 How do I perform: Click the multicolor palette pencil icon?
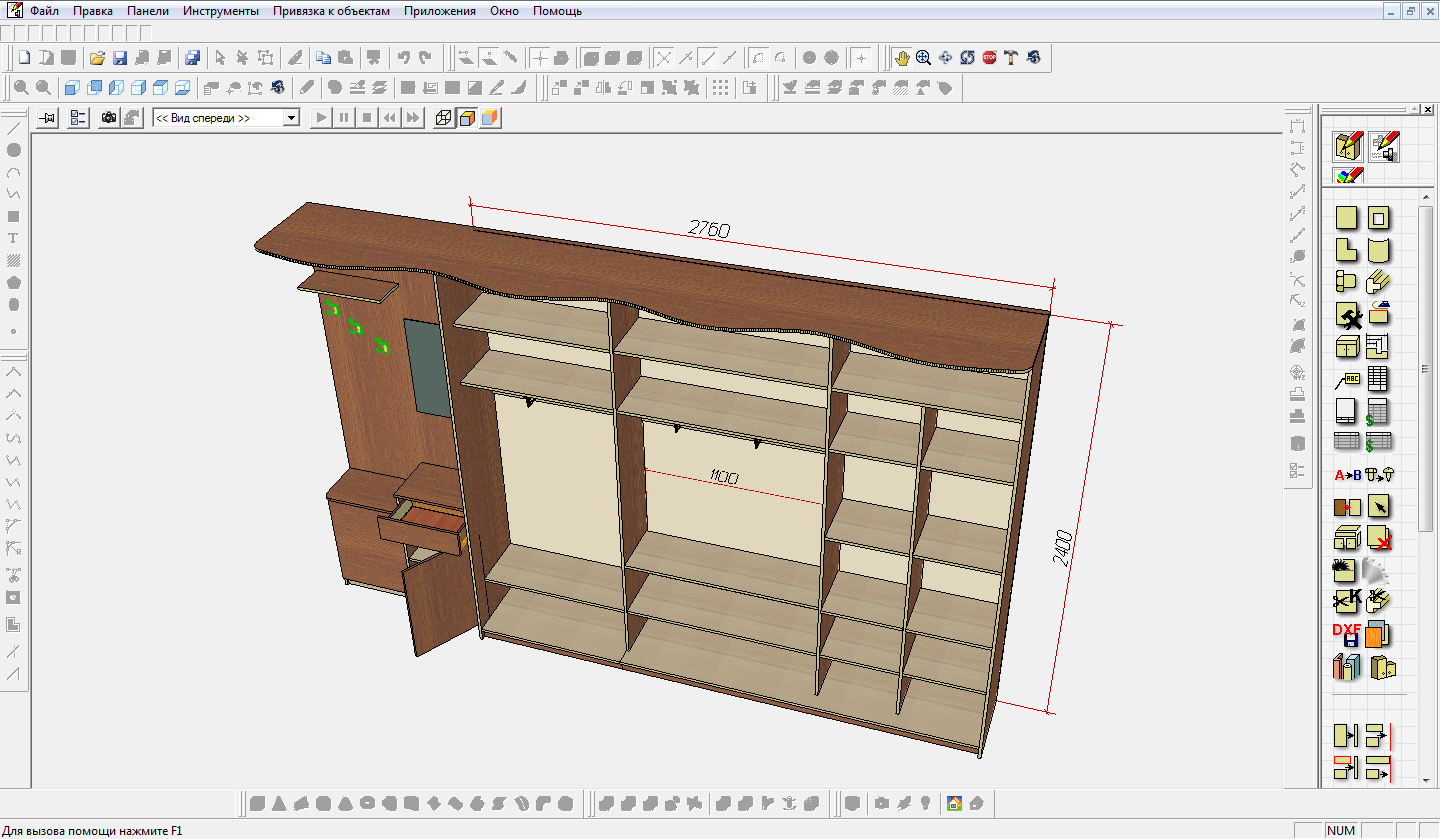(1348, 175)
